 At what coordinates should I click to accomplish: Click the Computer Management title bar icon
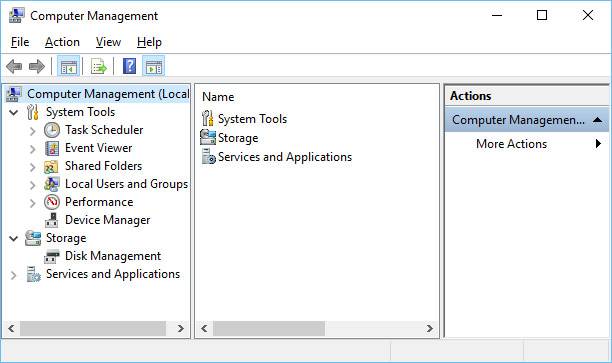pos(16,16)
